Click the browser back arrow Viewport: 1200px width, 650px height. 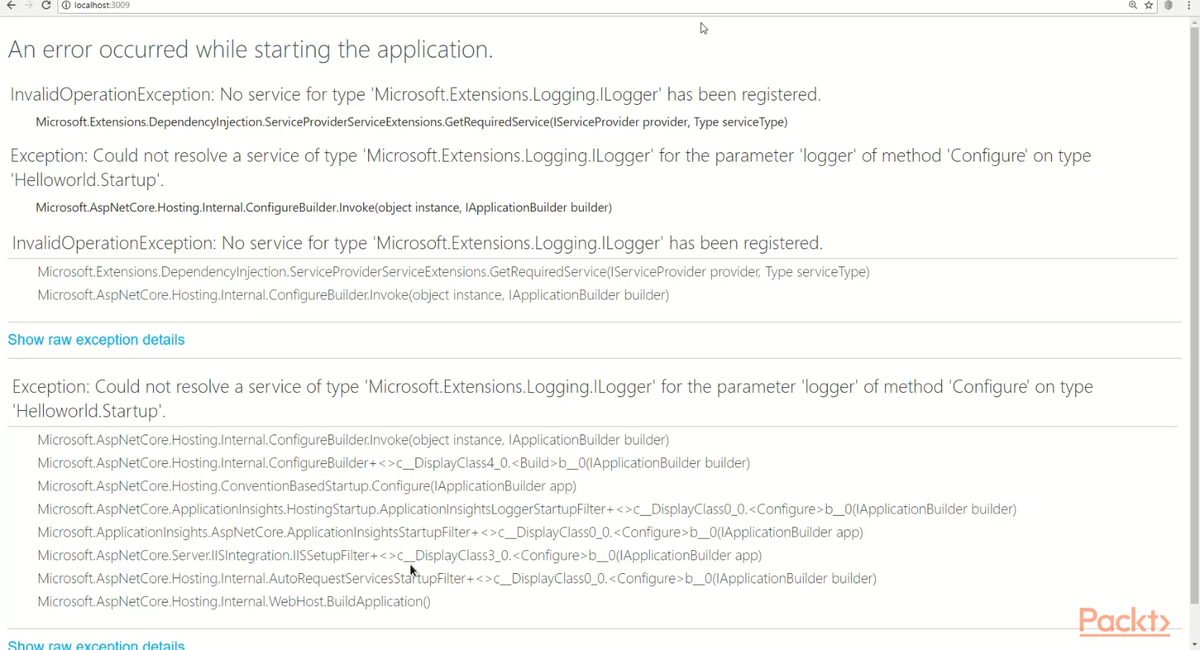10,6
